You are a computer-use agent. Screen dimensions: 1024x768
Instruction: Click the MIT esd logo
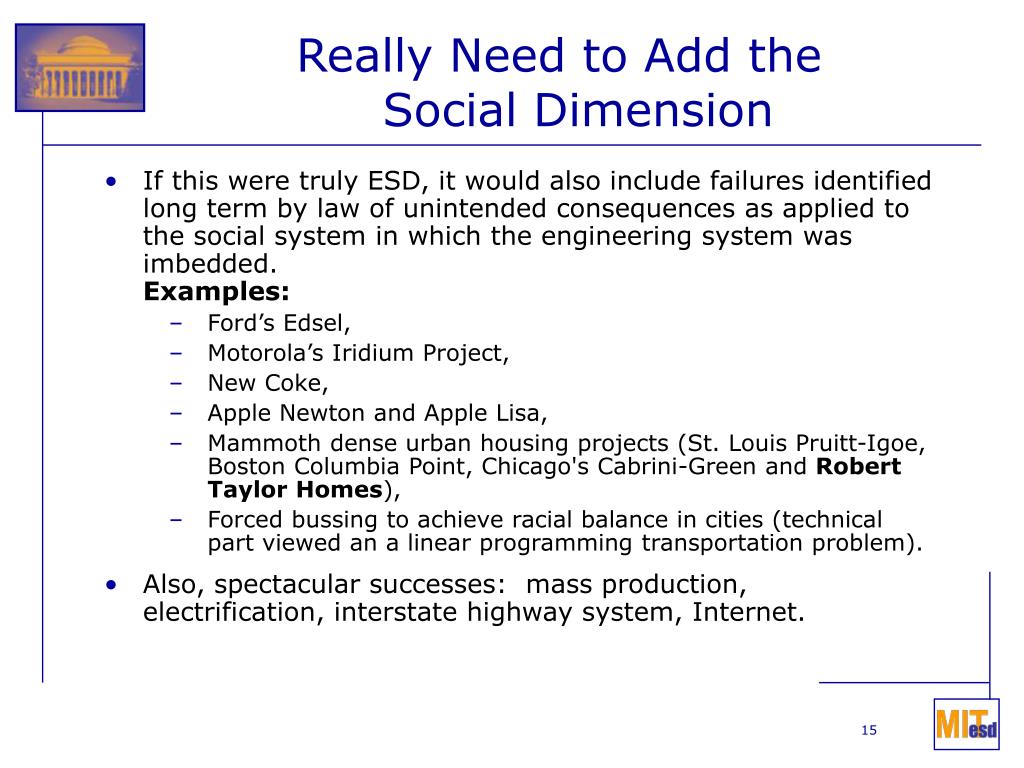click(967, 724)
